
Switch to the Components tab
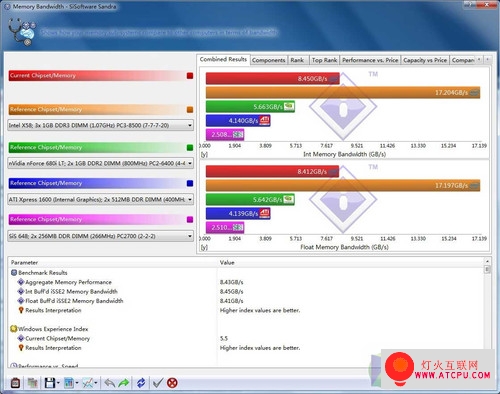pyautogui.click(x=269, y=60)
